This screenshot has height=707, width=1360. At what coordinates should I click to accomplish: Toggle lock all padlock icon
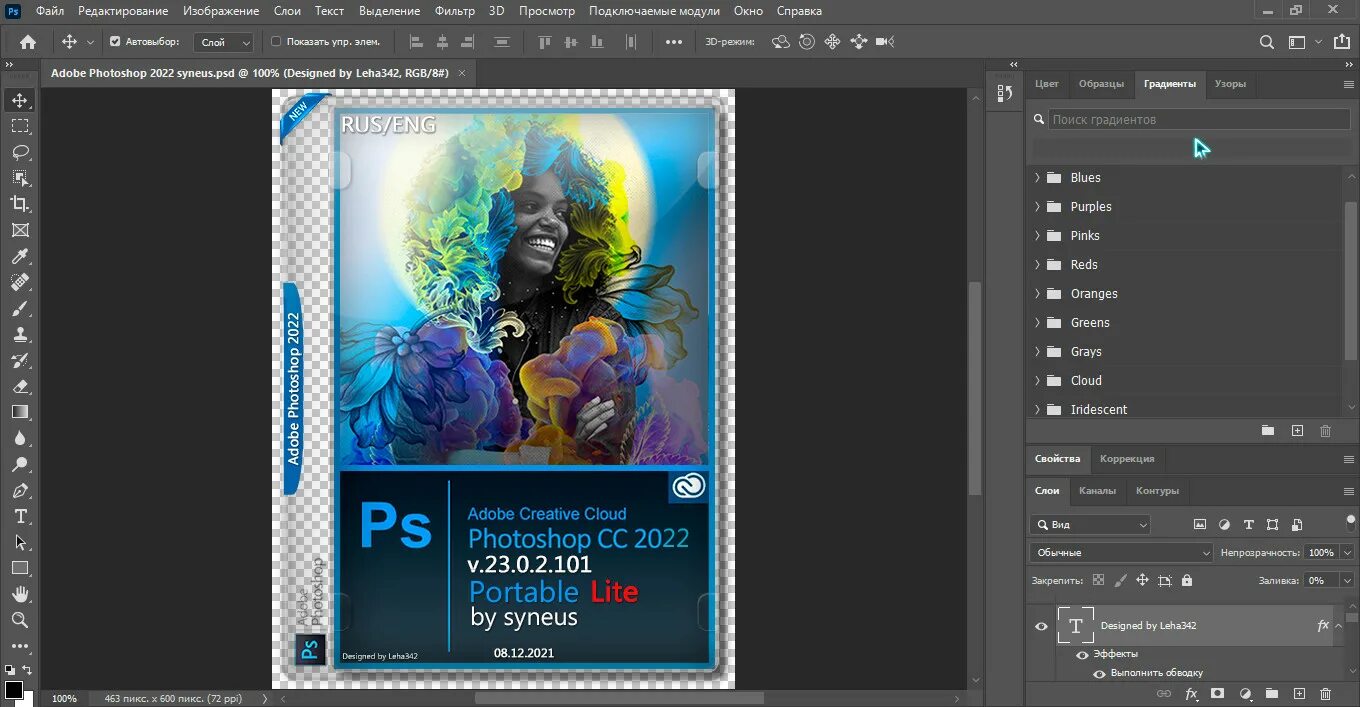point(1187,580)
